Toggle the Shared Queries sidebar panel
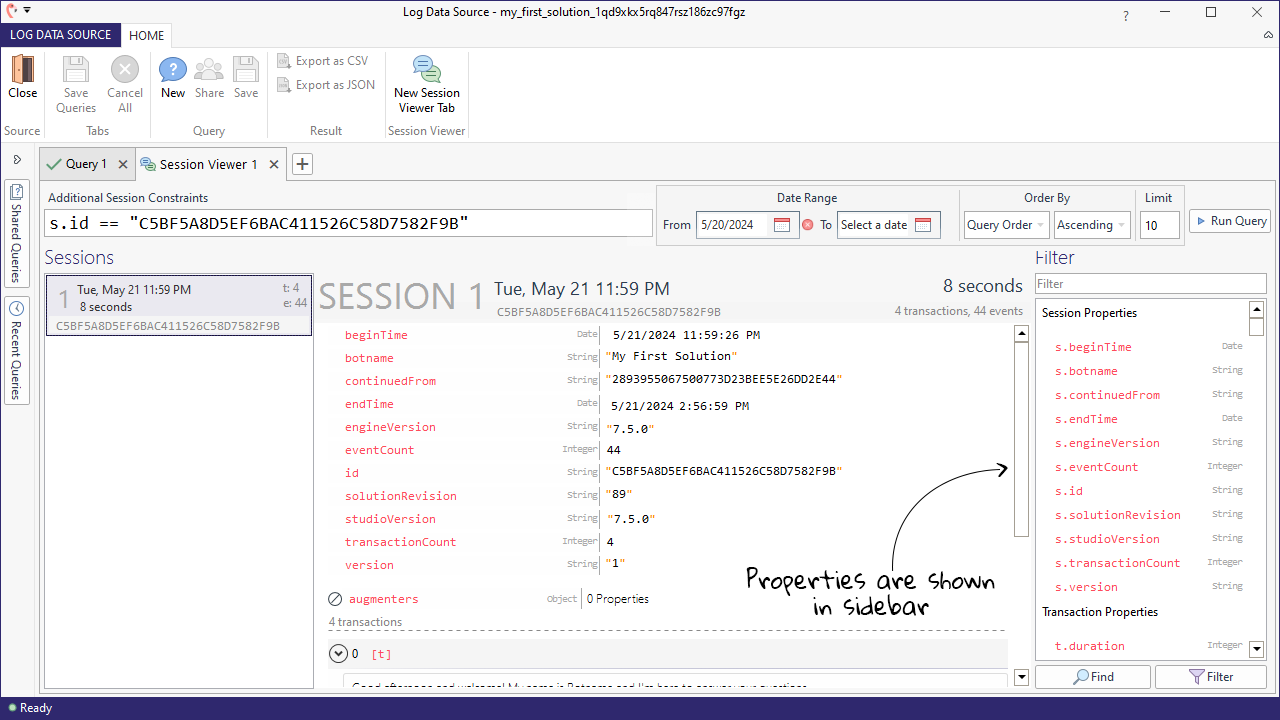The image size is (1280, 720). [x=16, y=228]
